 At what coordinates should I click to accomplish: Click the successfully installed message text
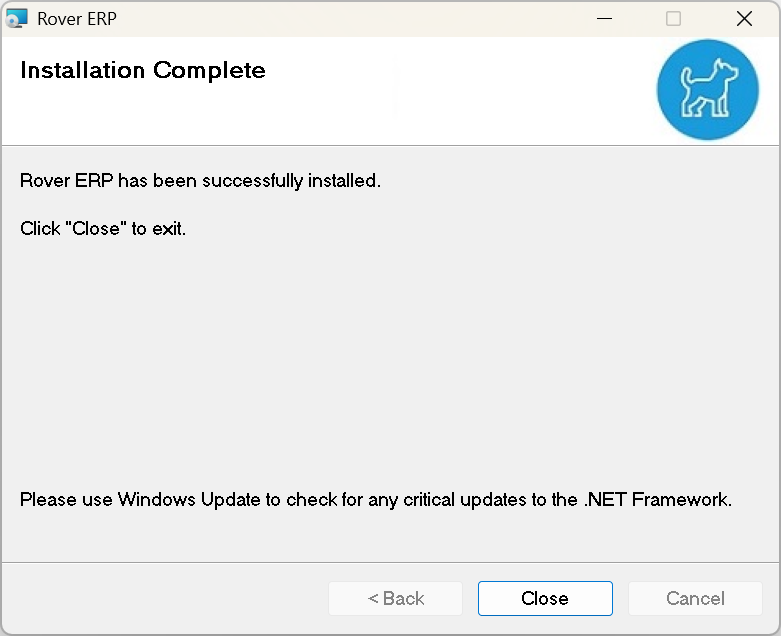point(200,181)
